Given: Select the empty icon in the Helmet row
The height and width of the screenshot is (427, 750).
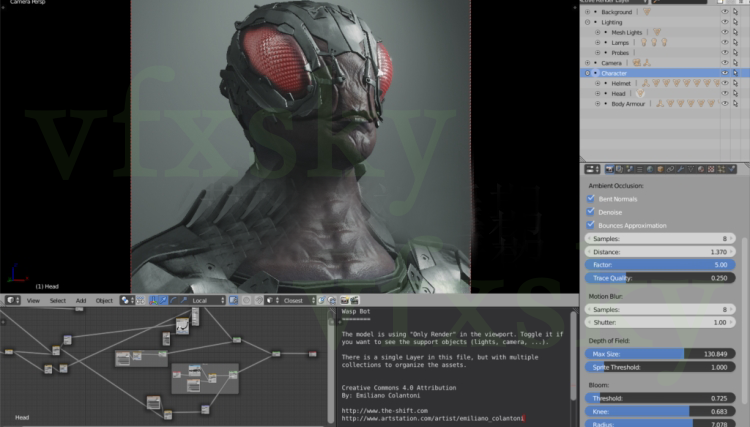Looking at the screenshot, I should (646, 83).
